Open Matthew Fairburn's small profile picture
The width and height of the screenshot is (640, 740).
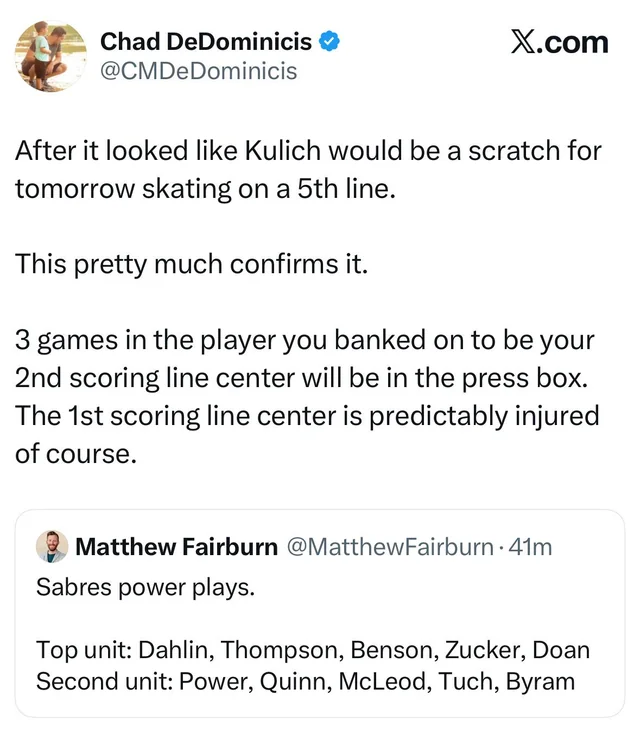click(x=52, y=547)
